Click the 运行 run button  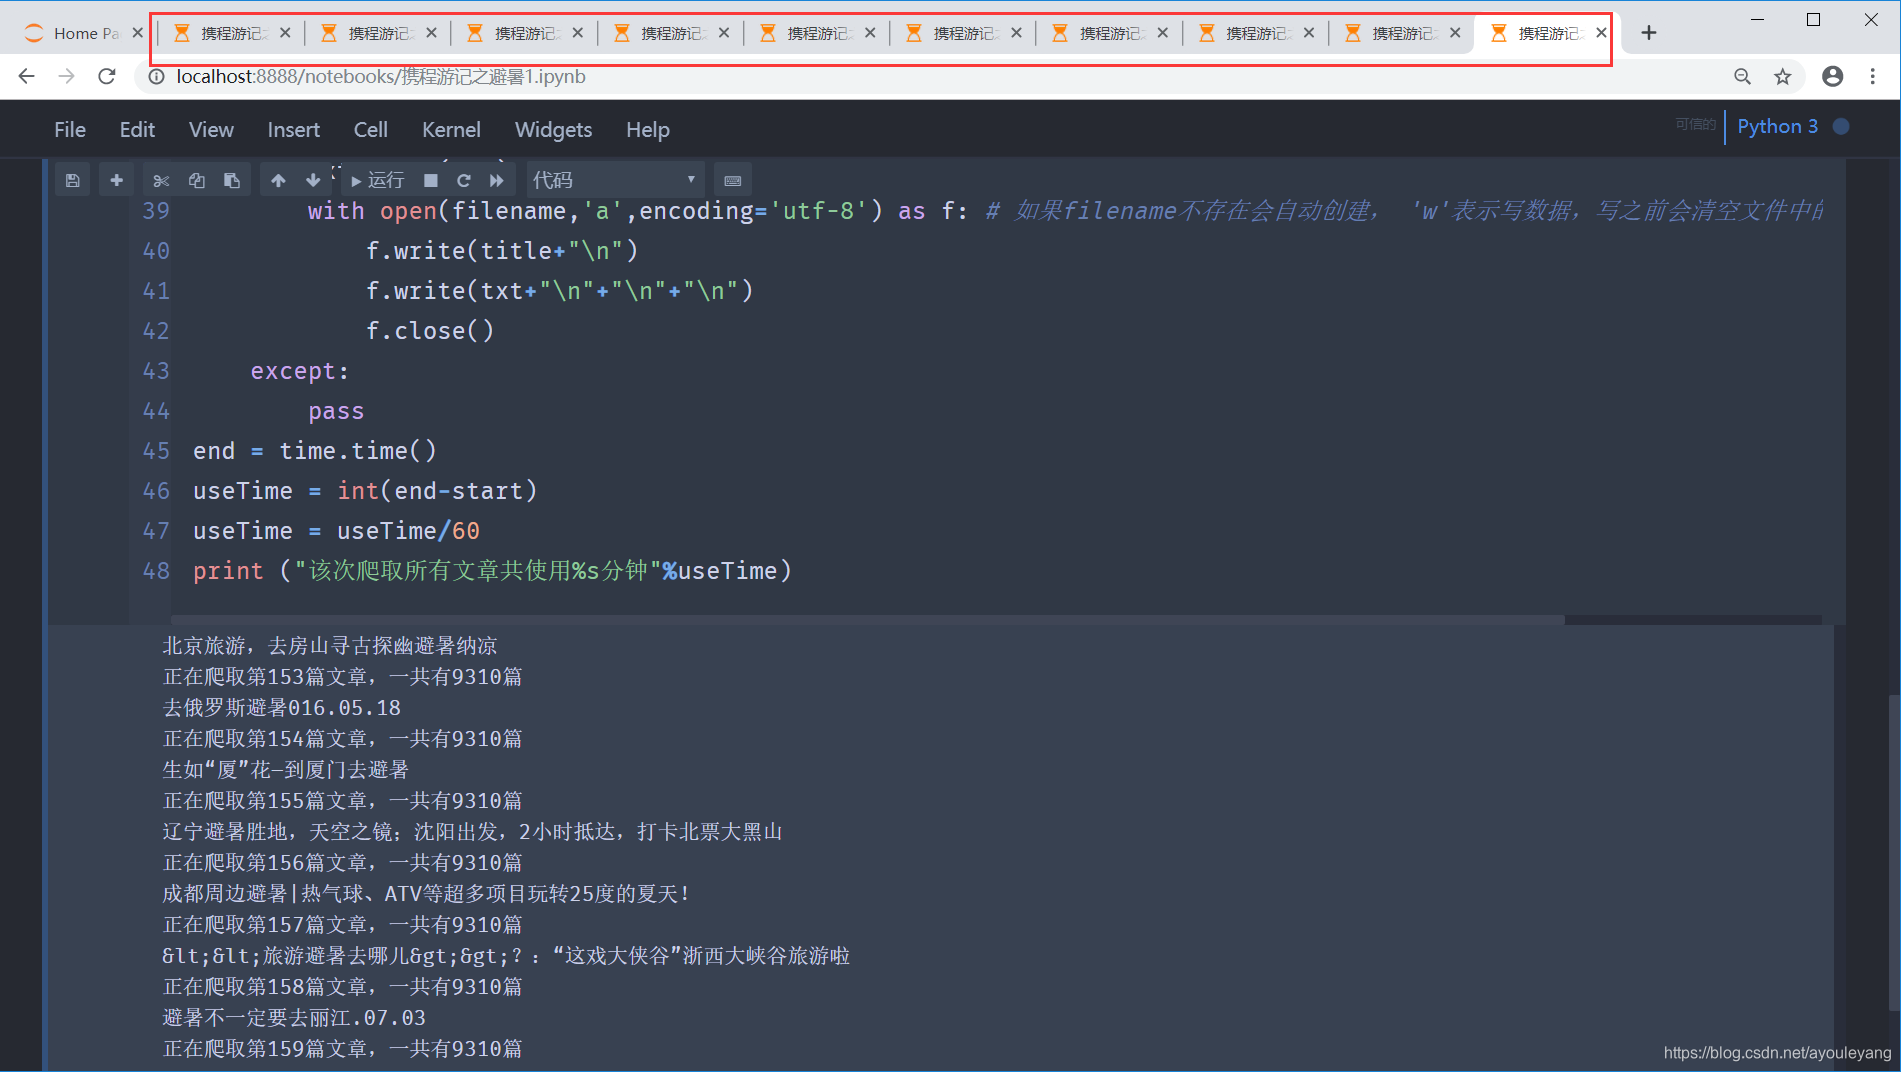tap(377, 180)
